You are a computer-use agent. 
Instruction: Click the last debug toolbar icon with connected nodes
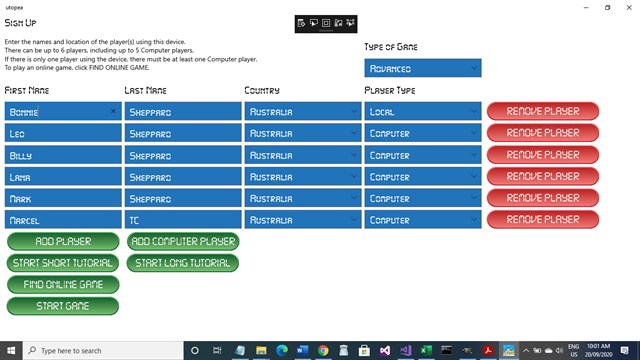(x=350, y=23)
